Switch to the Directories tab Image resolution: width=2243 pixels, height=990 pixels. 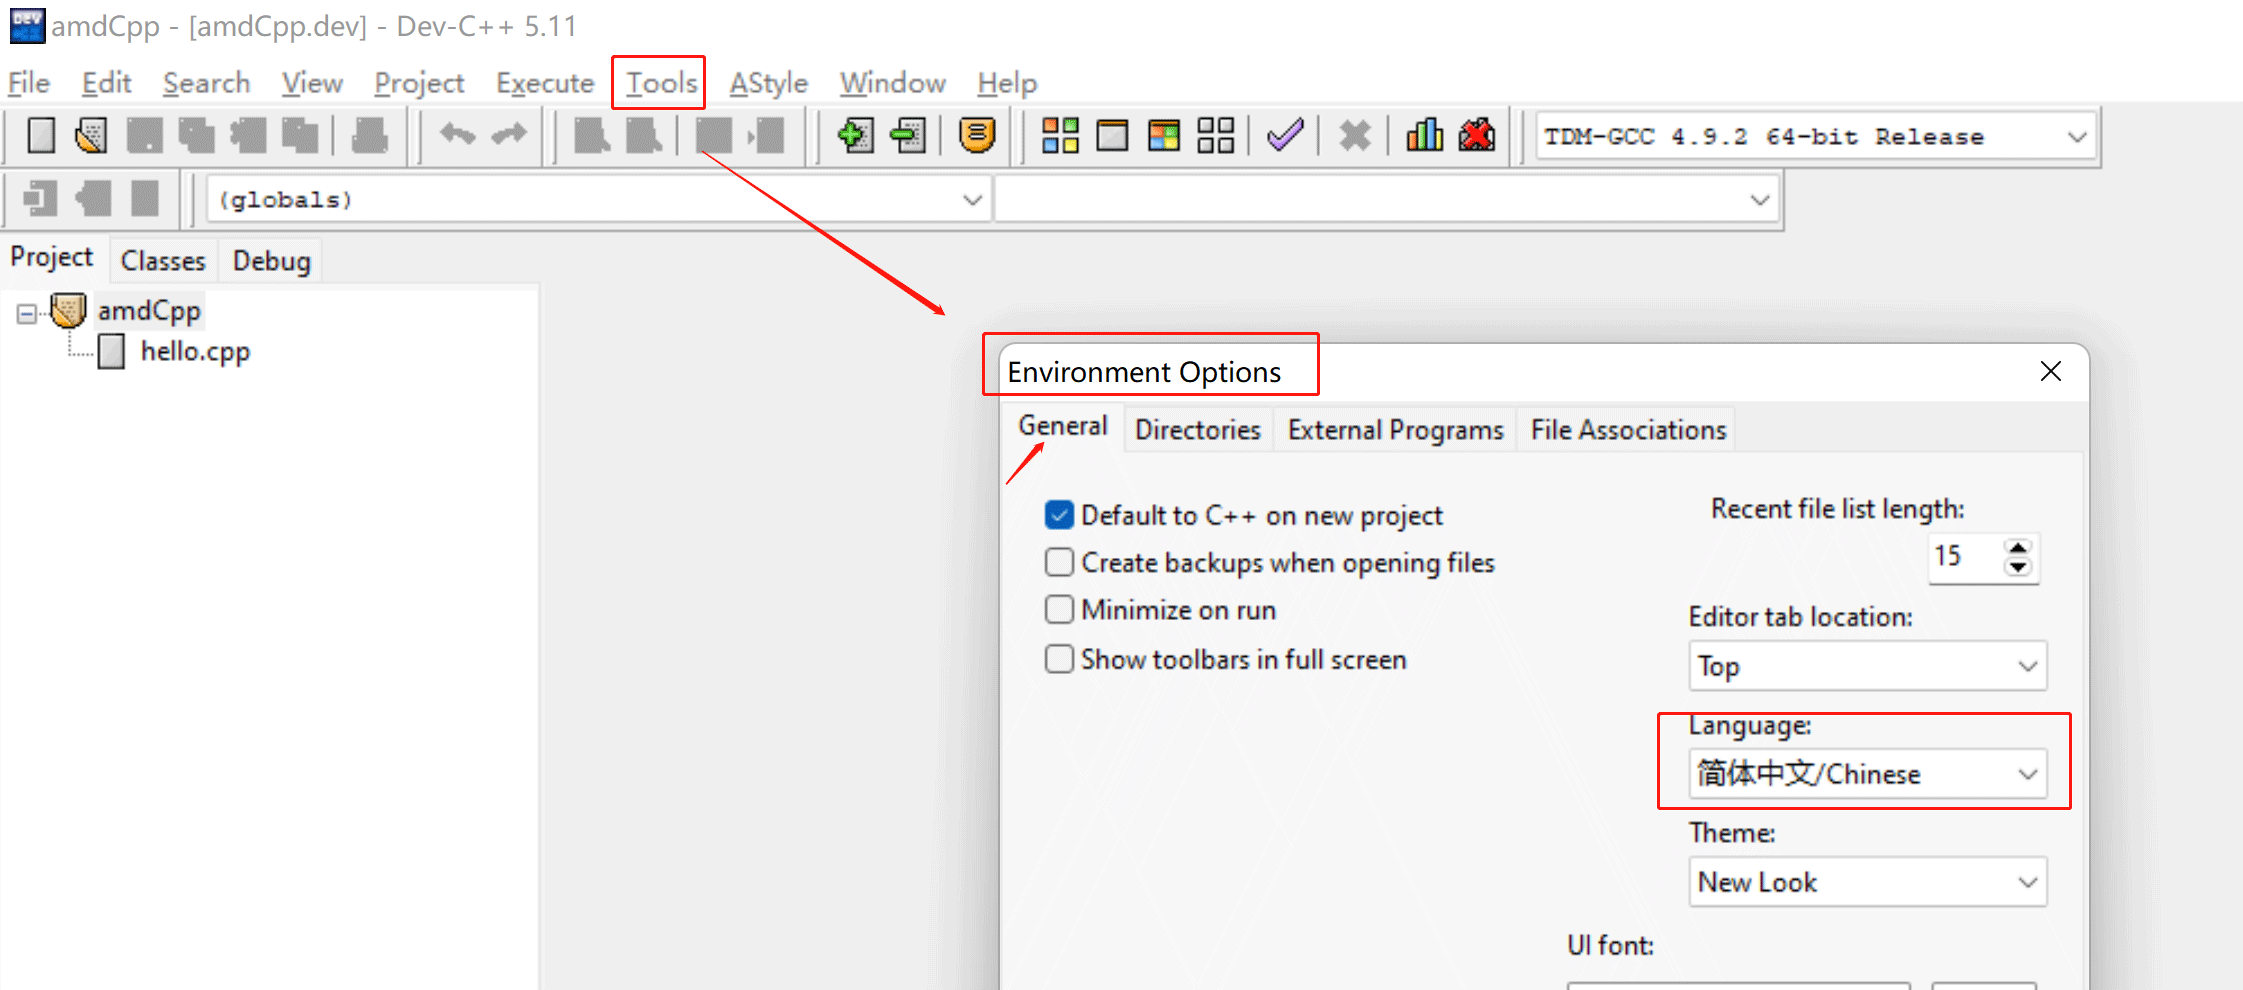coord(1197,430)
